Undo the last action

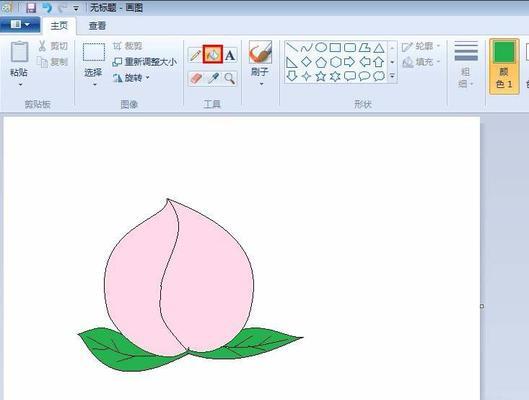[47, 7]
